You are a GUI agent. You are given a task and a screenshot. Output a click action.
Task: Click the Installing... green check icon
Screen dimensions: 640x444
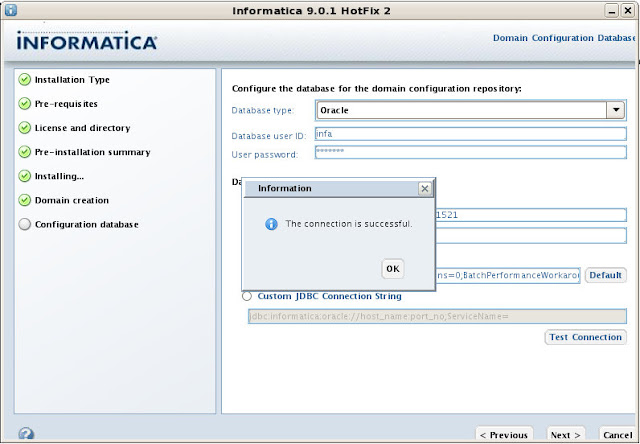point(24,176)
